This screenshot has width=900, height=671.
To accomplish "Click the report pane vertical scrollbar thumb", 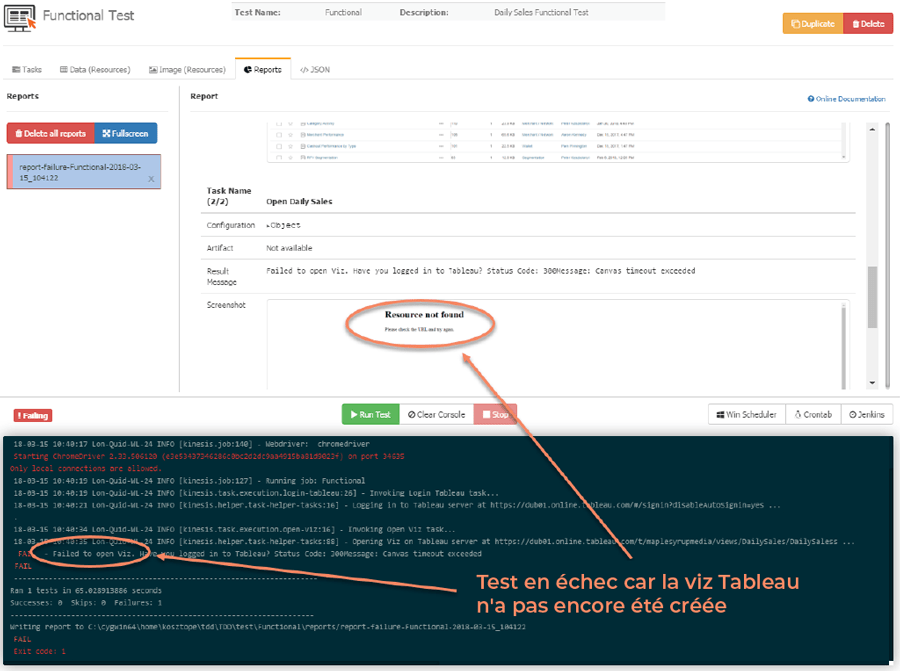I will 872,297.
